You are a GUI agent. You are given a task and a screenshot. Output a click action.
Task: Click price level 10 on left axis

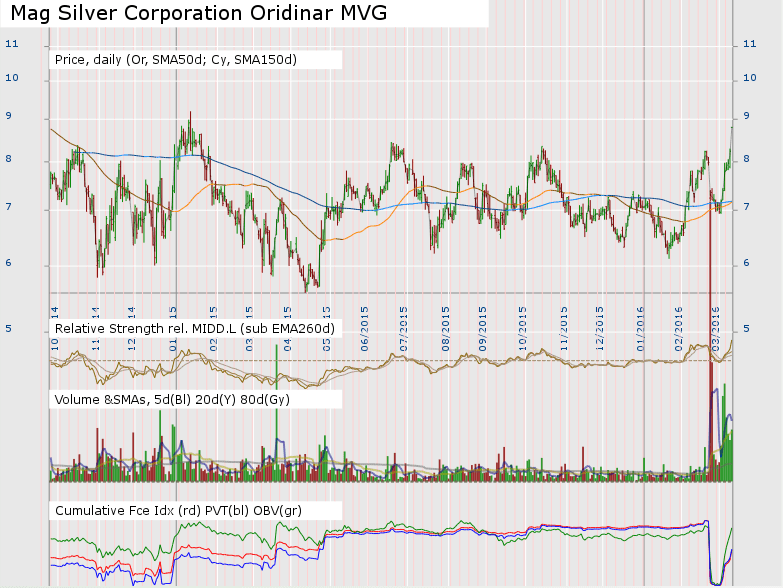[x=11, y=78]
